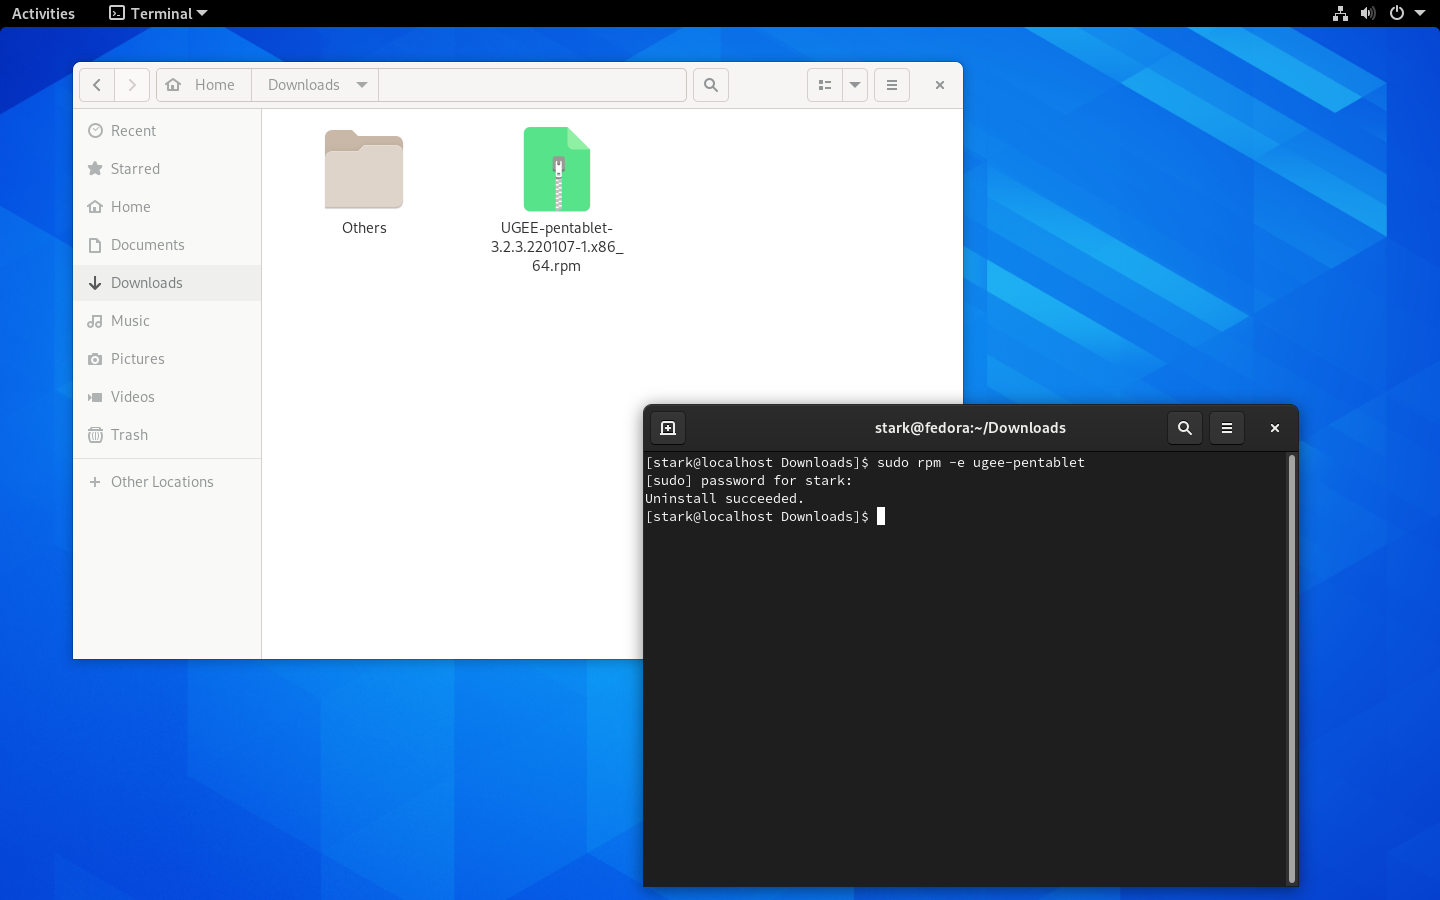Open Activities overview
This screenshot has width=1440, height=900.
pyautogui.click(x=43, y=13)
